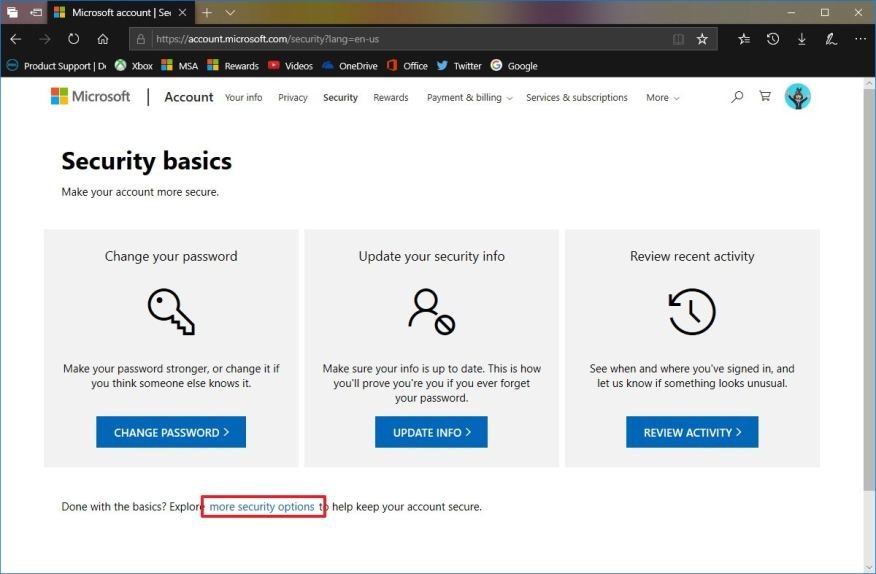Open Xbox bookmark in favorites bar
The width and height of the screenshot is (876, 574).
[134, 66]
